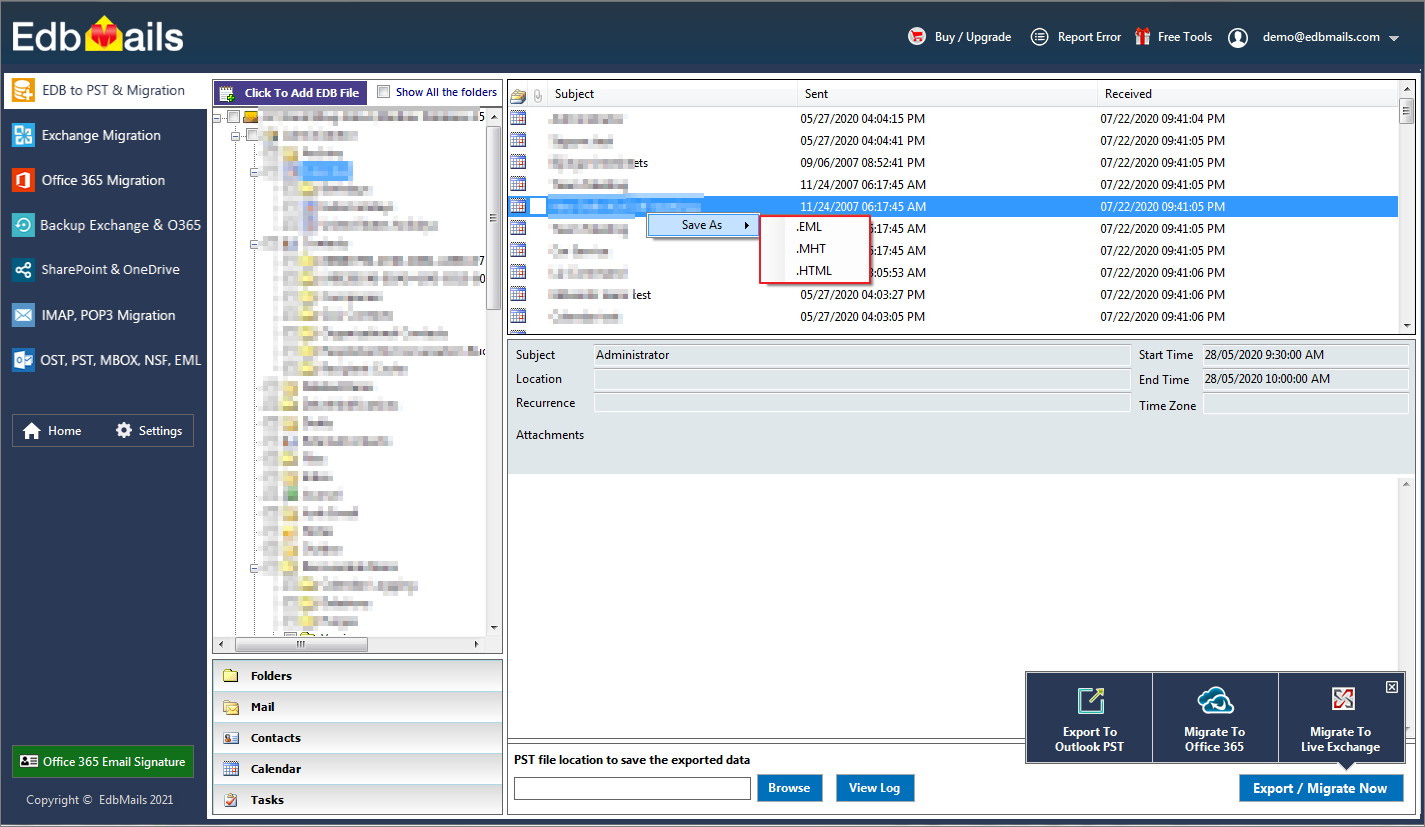1425x827 pixels.
Task: Choose .EML from the Save As submenu
Action: pyautogui.click(x=809, y=227)
